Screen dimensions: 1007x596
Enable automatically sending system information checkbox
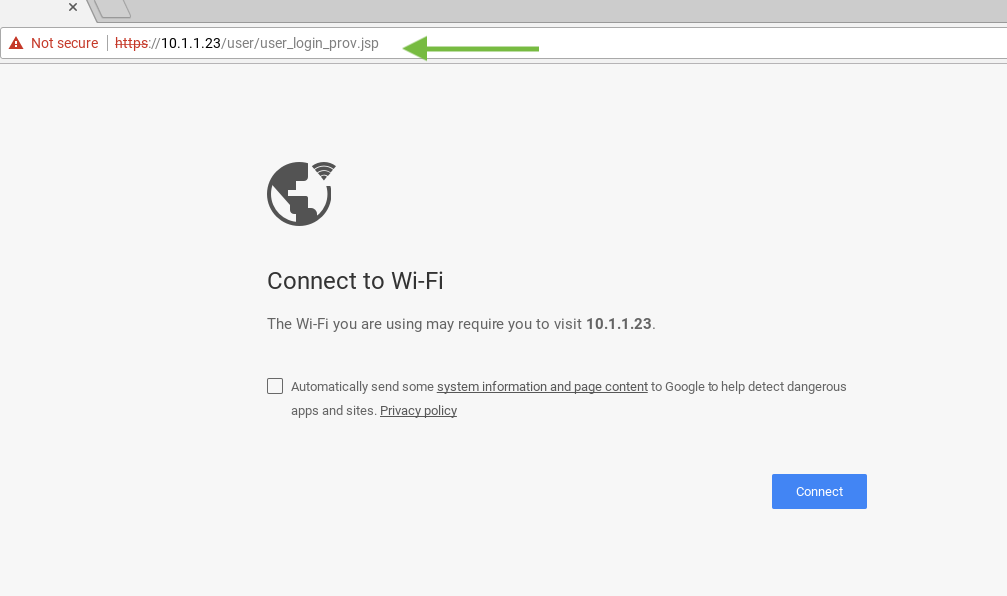[x=275, y=386]
